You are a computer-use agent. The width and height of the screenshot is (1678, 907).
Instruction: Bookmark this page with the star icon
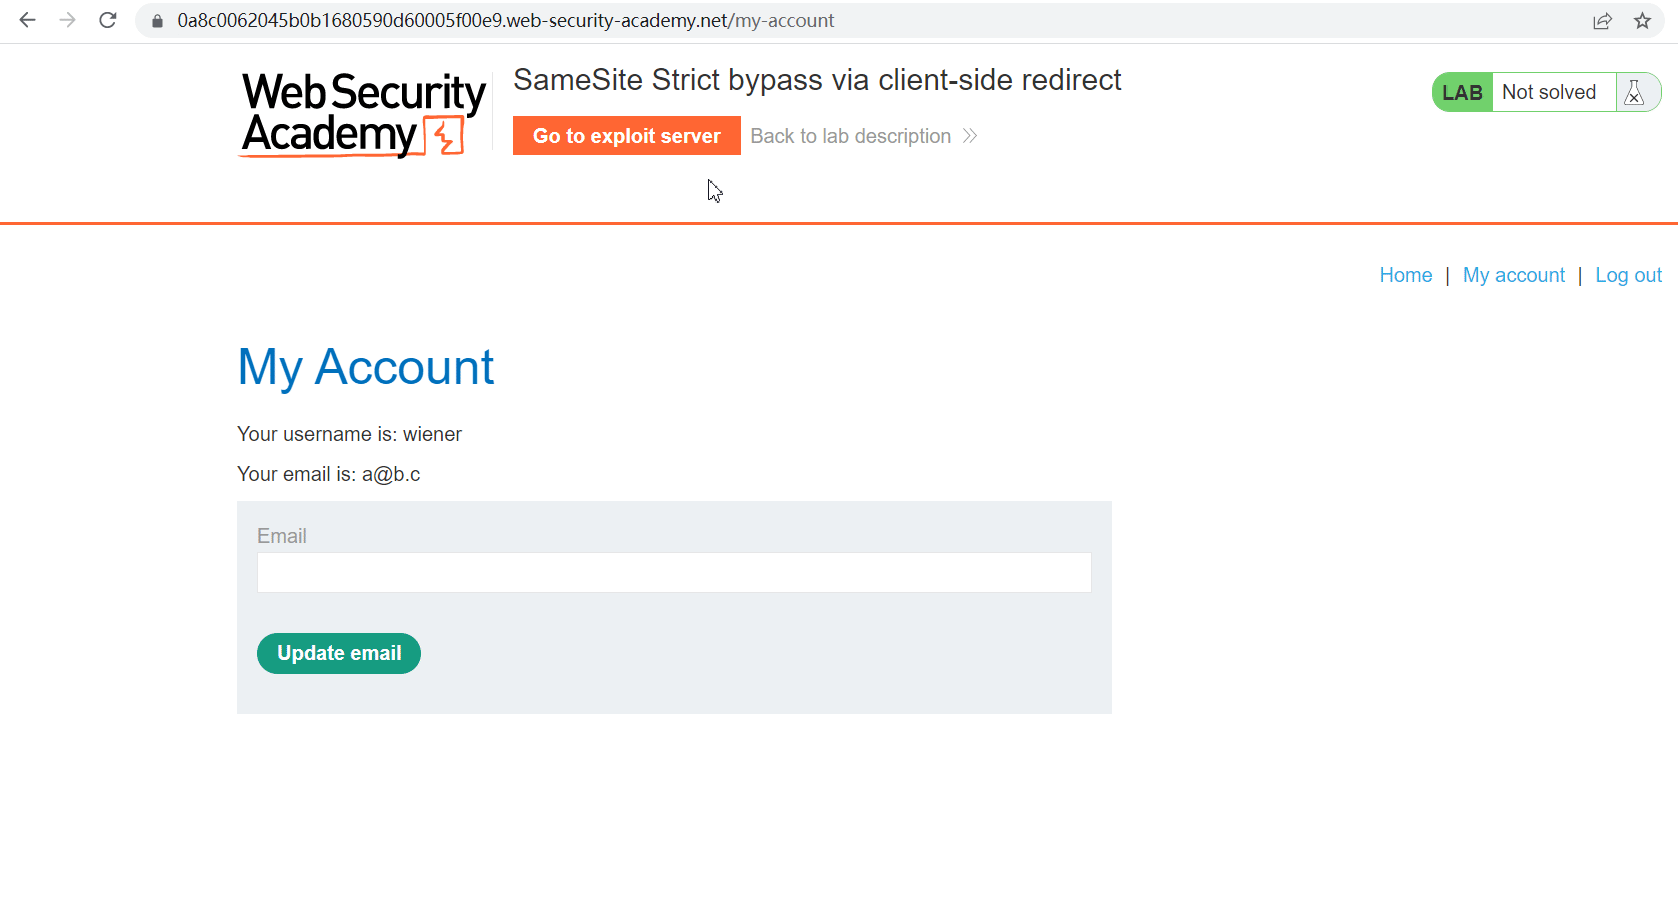[x=1642, y=21]
